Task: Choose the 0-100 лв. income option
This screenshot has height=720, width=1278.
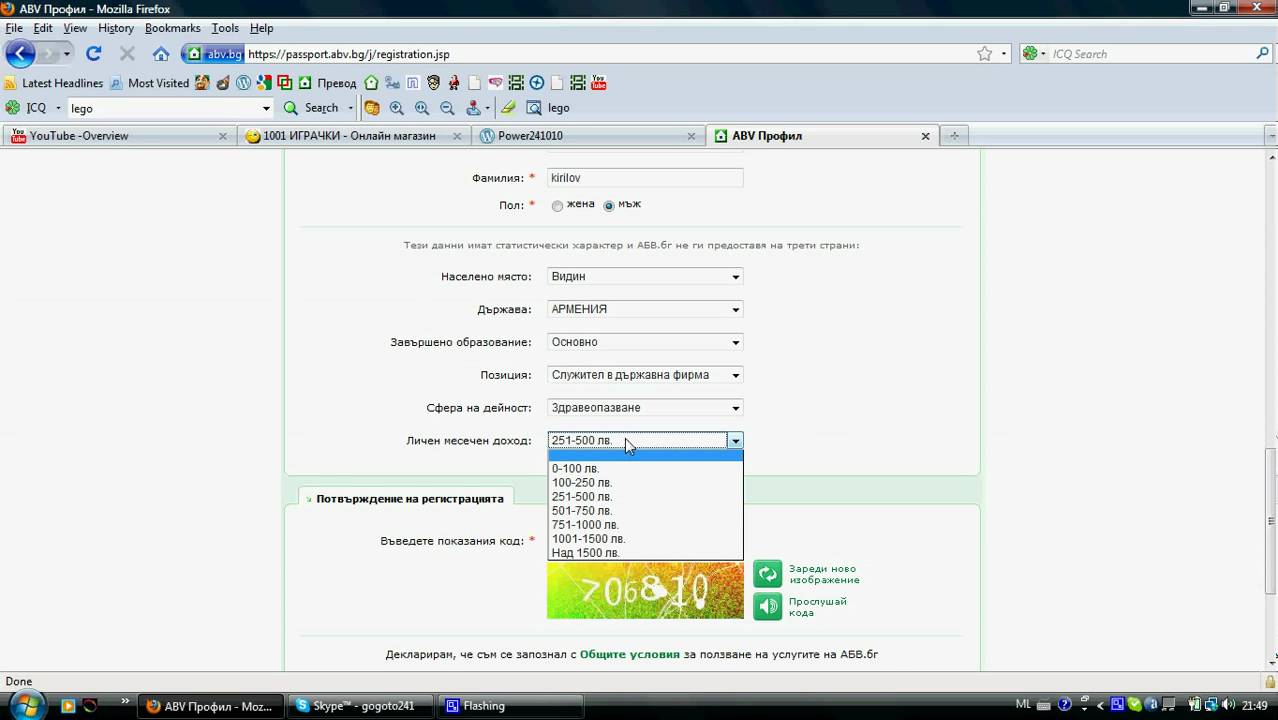Action: coord(645,469)
